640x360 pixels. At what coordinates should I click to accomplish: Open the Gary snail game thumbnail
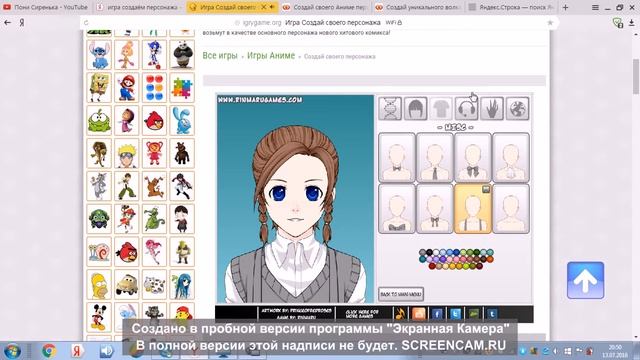[x=99, y=252]
